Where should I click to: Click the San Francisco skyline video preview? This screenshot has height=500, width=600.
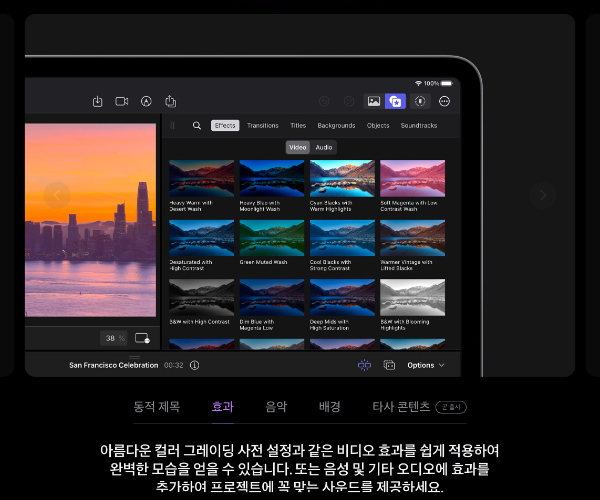(x=91, y=220)
